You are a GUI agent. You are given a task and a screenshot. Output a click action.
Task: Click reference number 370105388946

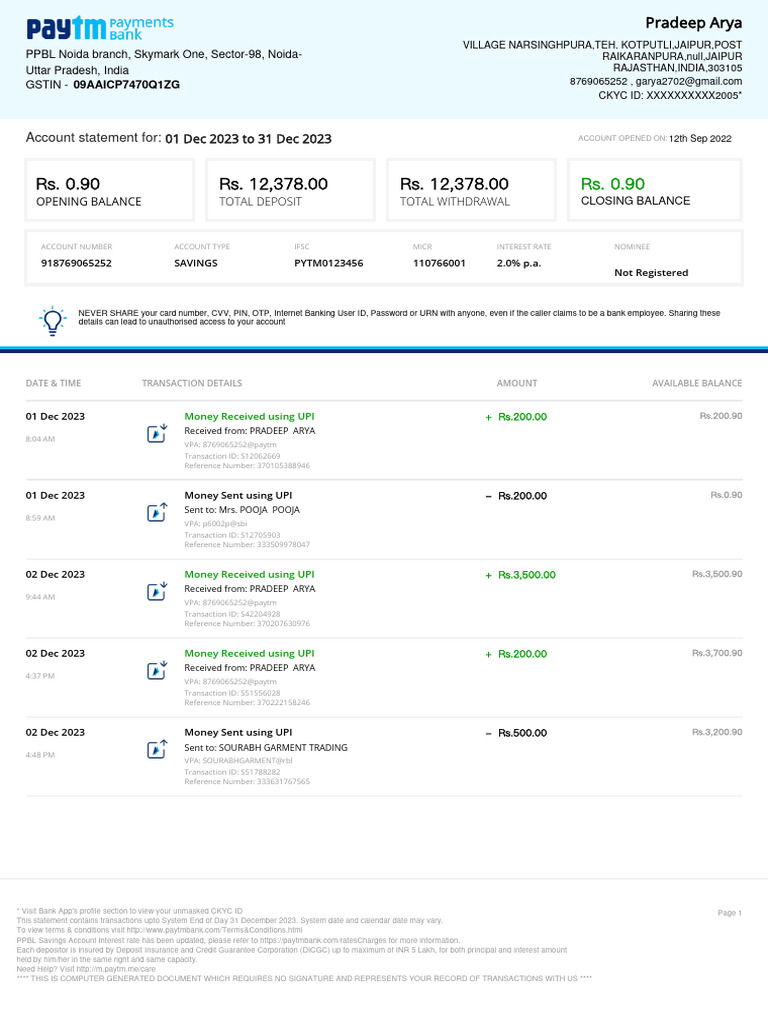coord(282,466)
